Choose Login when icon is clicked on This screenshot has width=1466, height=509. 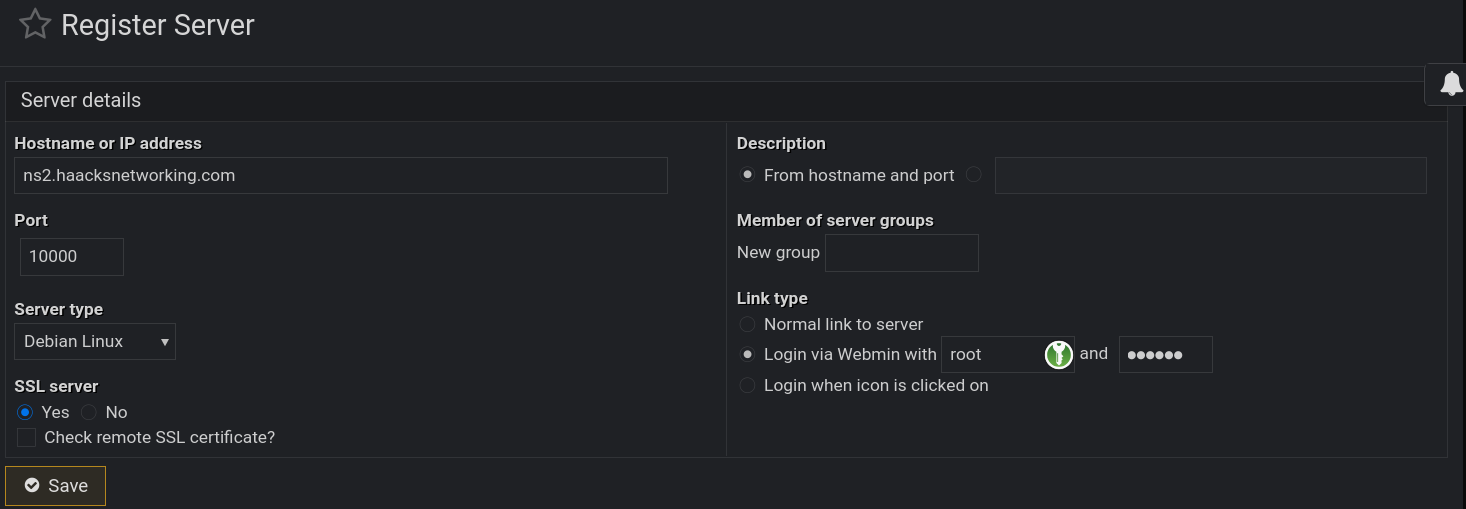747,385
